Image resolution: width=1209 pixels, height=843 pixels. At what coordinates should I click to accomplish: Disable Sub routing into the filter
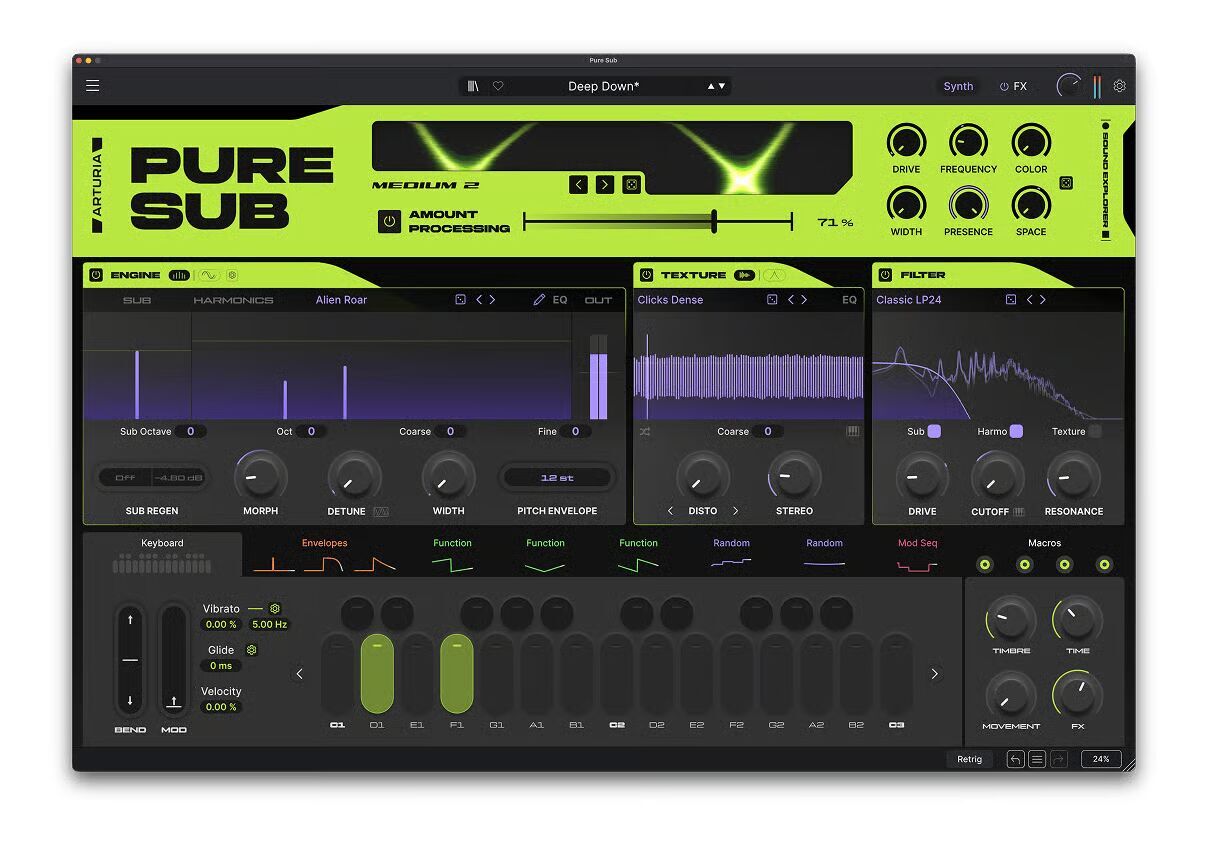point(934,431)
